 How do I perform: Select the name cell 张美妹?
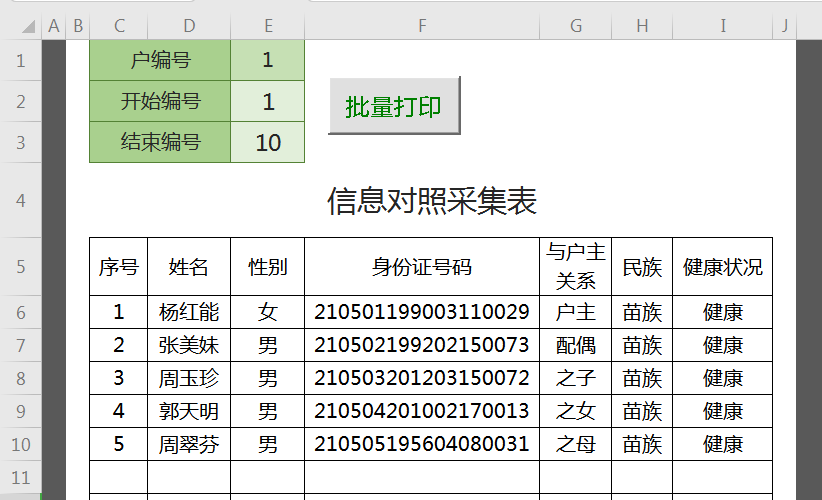tap(189, 345)
